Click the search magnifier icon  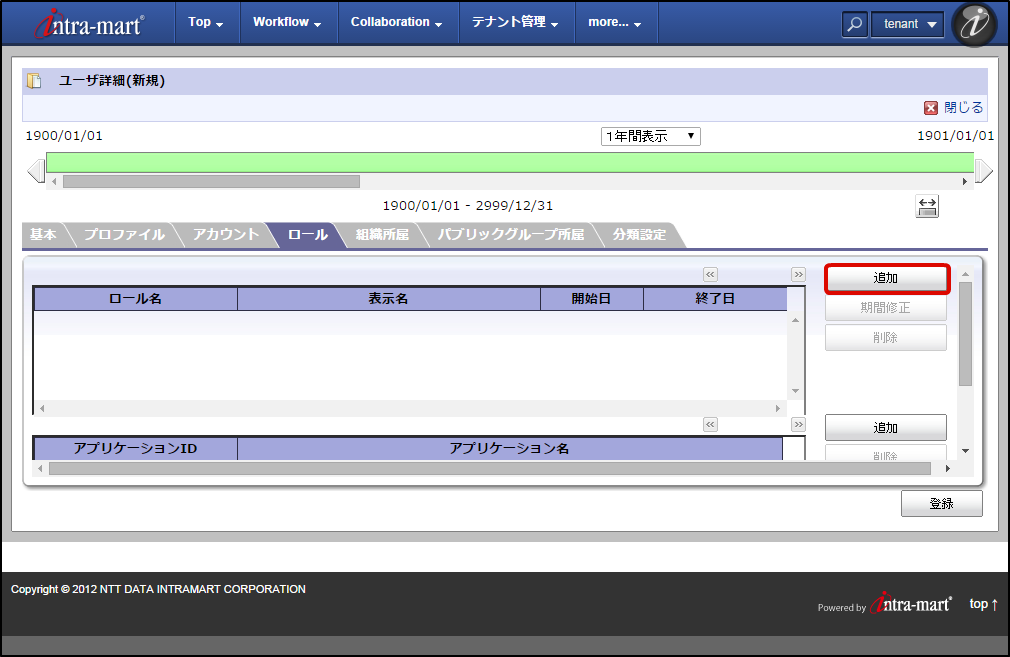pyautogui.click(x=854, y=25)
